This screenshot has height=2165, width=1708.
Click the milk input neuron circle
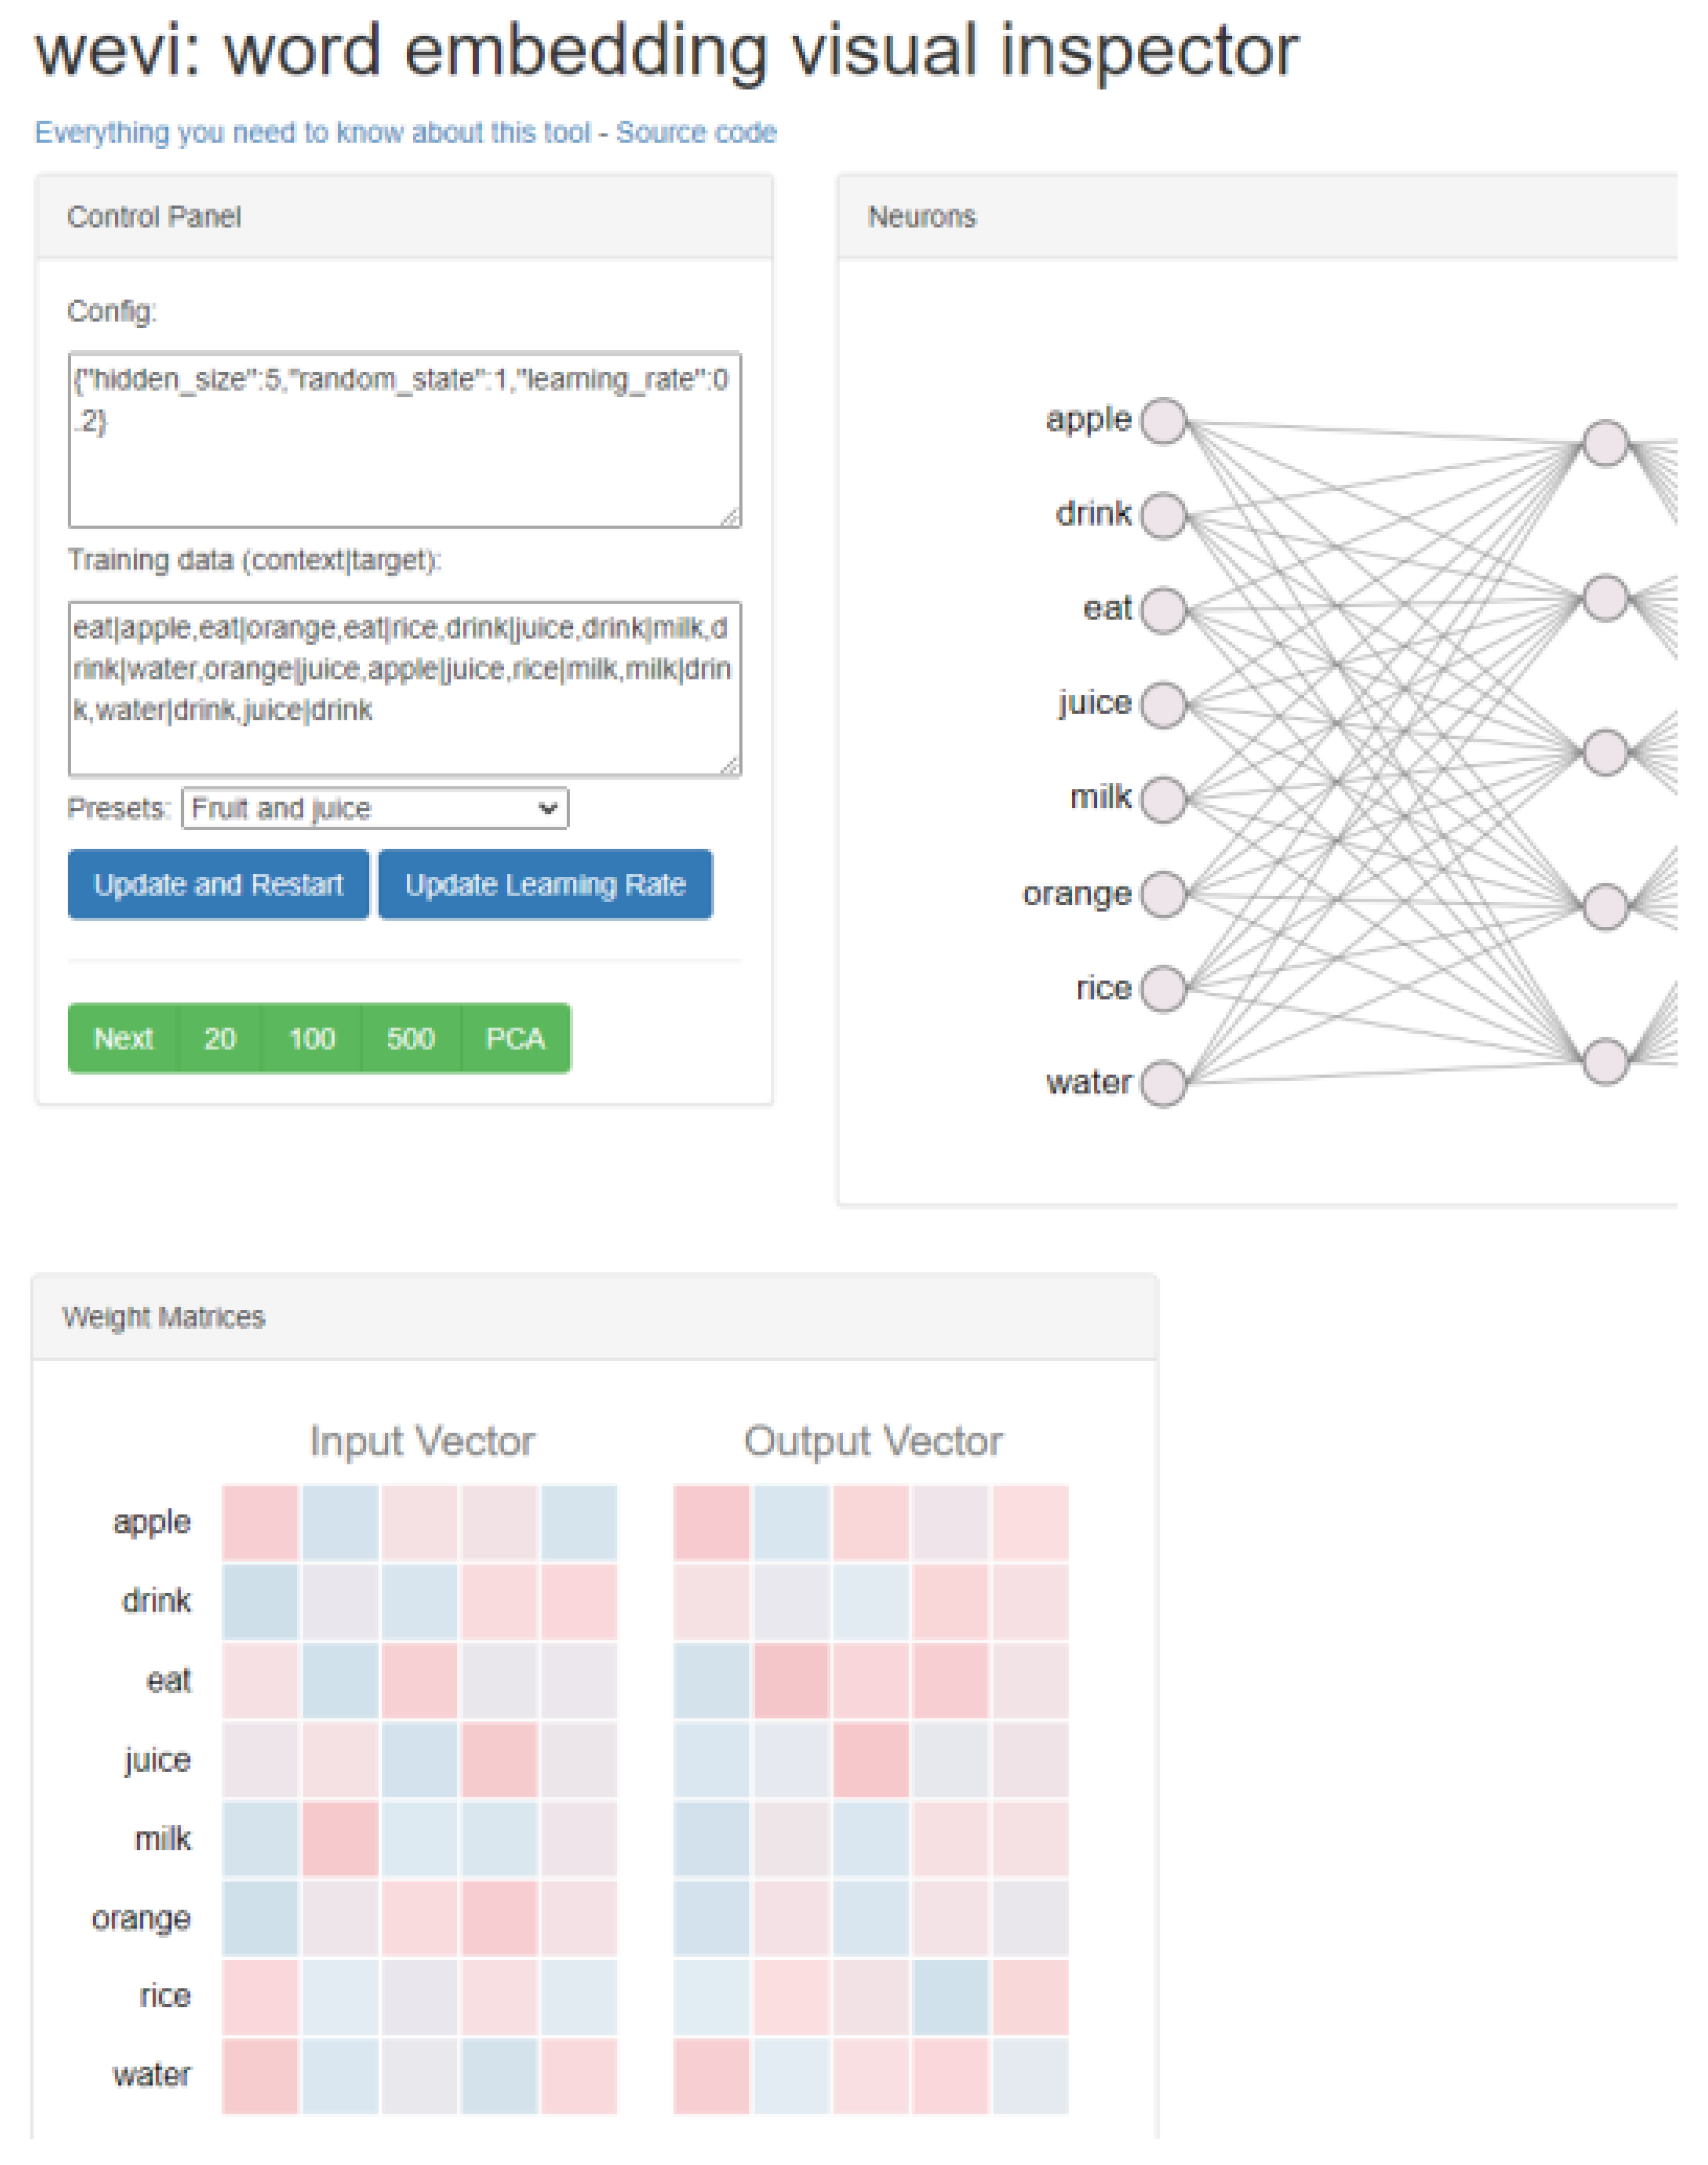tap(1162, 799)
